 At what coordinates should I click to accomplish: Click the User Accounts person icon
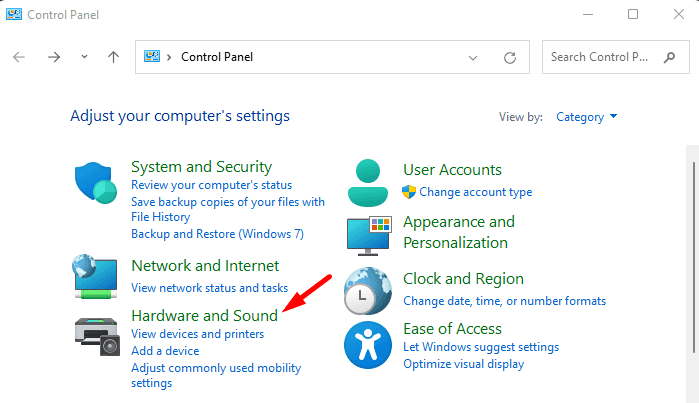[369, 181]
